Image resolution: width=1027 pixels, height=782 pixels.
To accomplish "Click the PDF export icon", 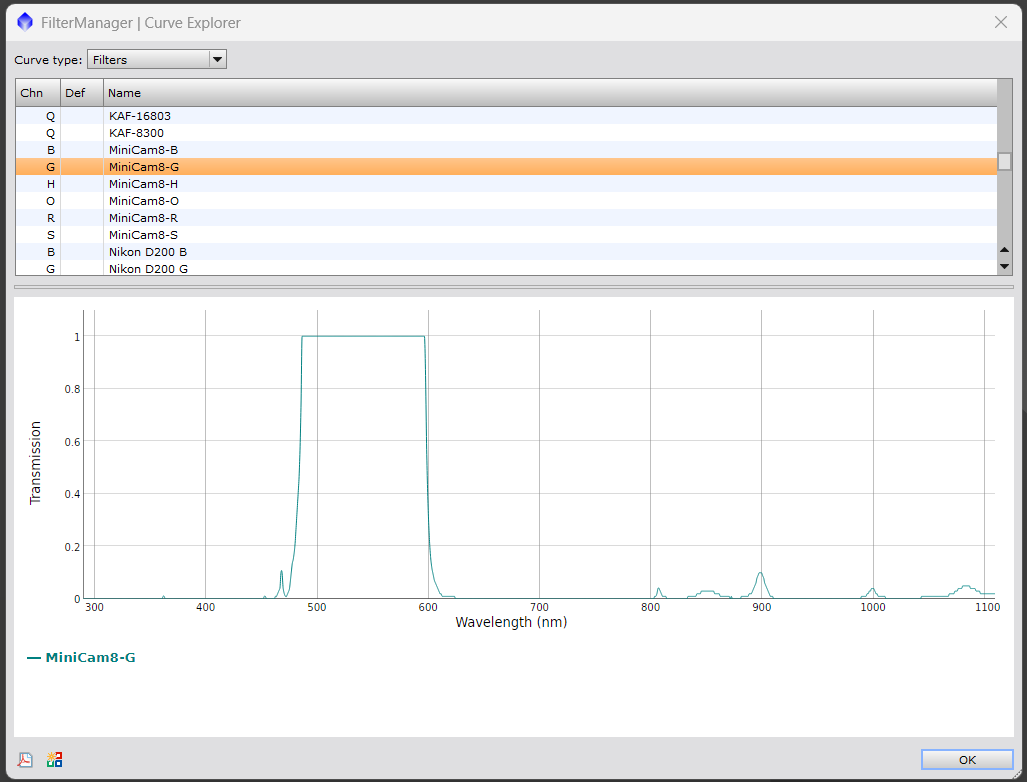I will [x=25, y=760].
